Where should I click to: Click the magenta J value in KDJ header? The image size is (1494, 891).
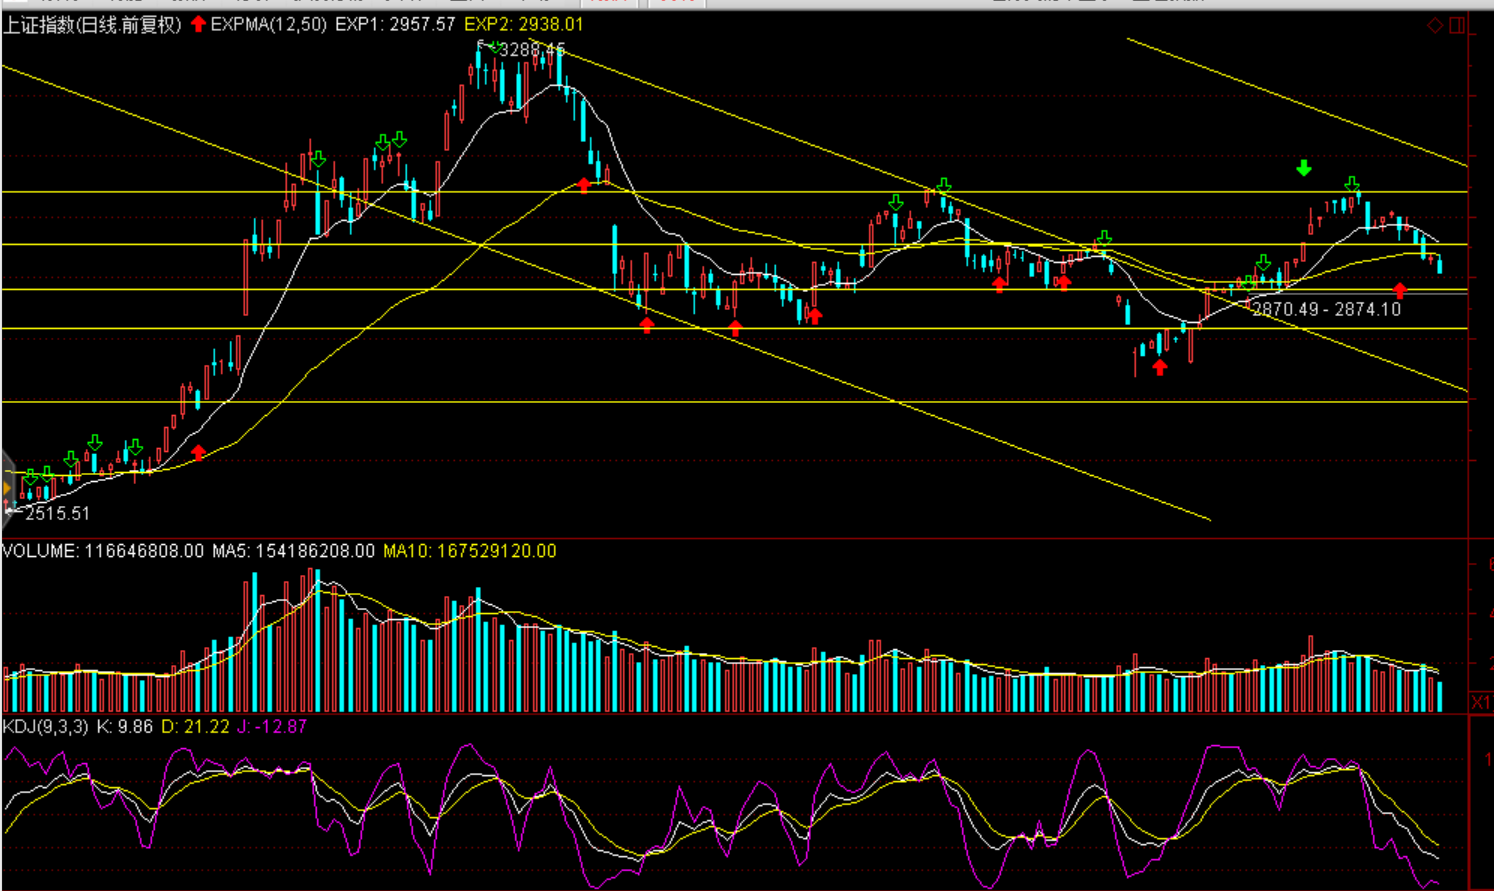click(x=271, y=727)
